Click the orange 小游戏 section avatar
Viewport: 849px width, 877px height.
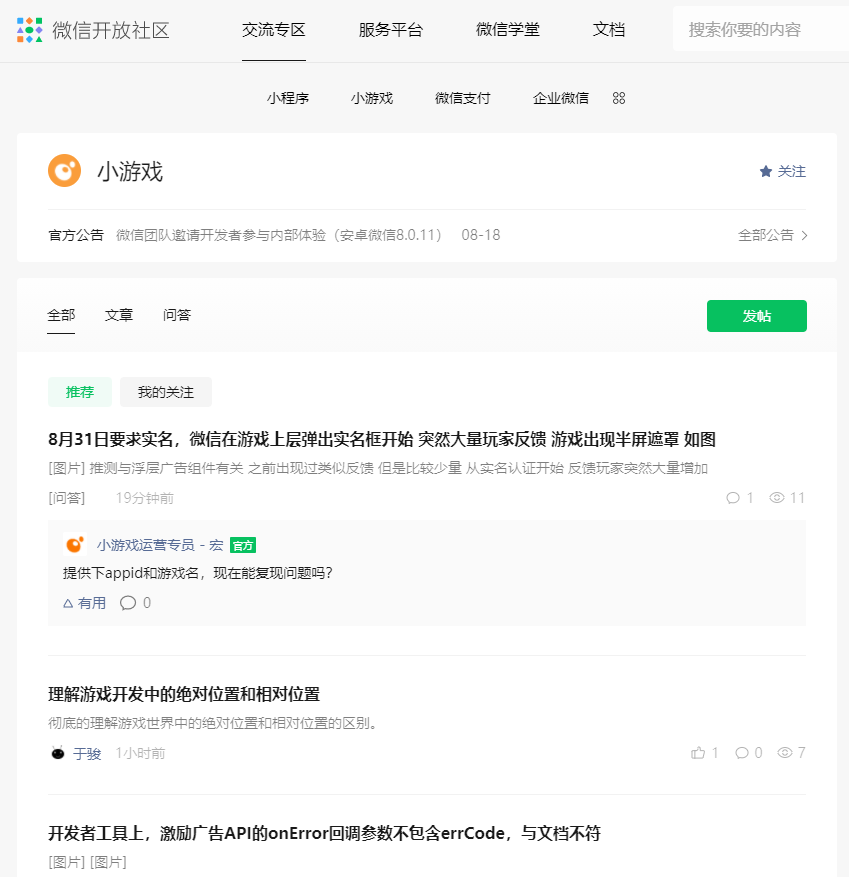coord(64,171)
